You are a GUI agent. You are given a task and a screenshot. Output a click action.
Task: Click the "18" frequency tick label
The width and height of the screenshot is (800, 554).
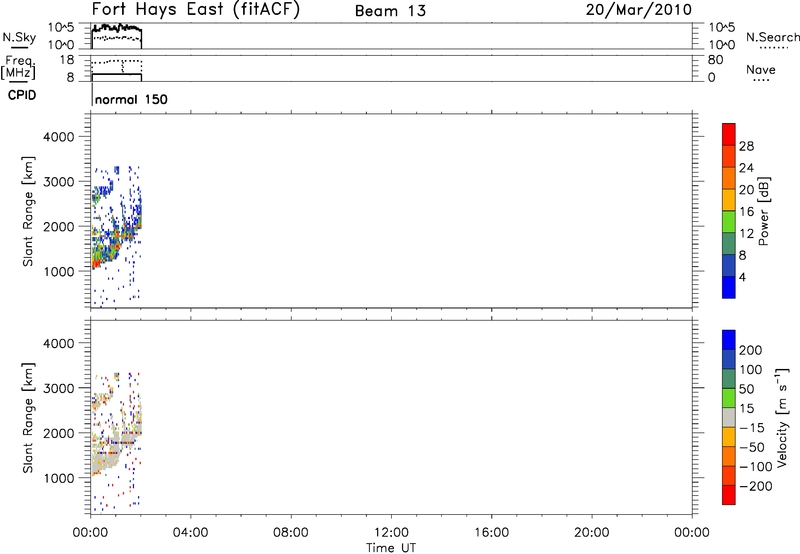(66, 60)
